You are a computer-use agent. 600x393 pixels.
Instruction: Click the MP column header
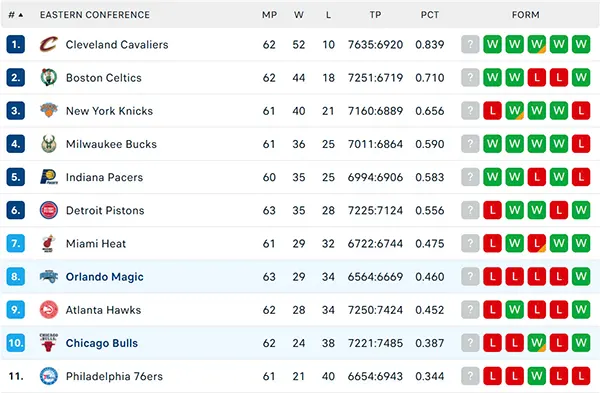[269, 15]
